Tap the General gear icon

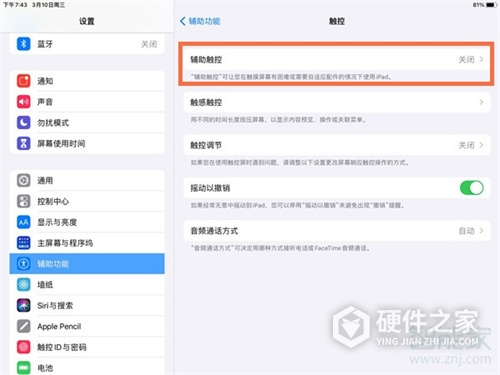(23, 180)
